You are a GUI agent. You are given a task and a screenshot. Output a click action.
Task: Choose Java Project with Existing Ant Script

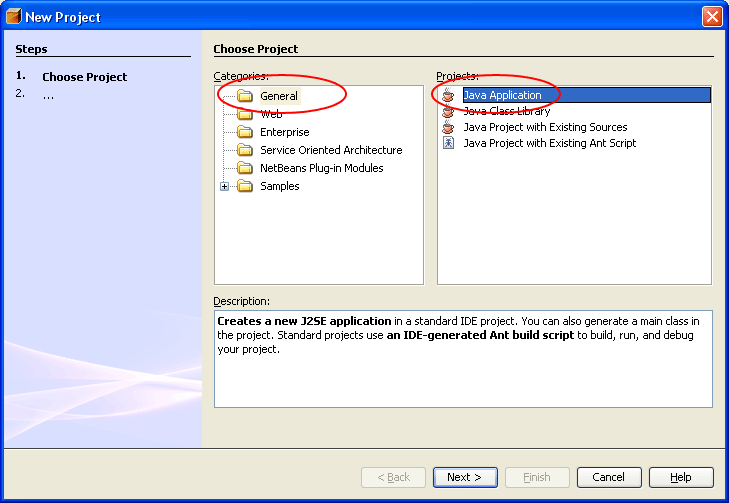(x=549, y=143)
